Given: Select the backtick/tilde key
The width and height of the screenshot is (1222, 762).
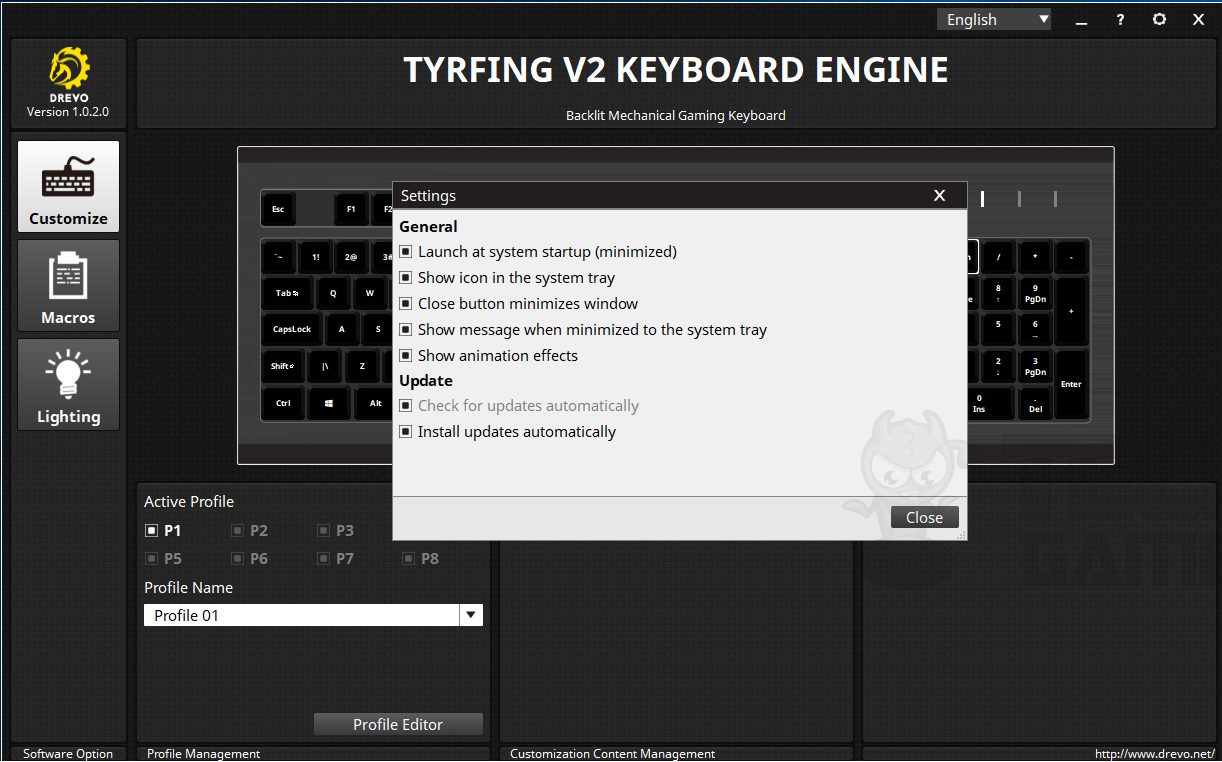Looking at the screenshot, I should [x=279, y=257].
